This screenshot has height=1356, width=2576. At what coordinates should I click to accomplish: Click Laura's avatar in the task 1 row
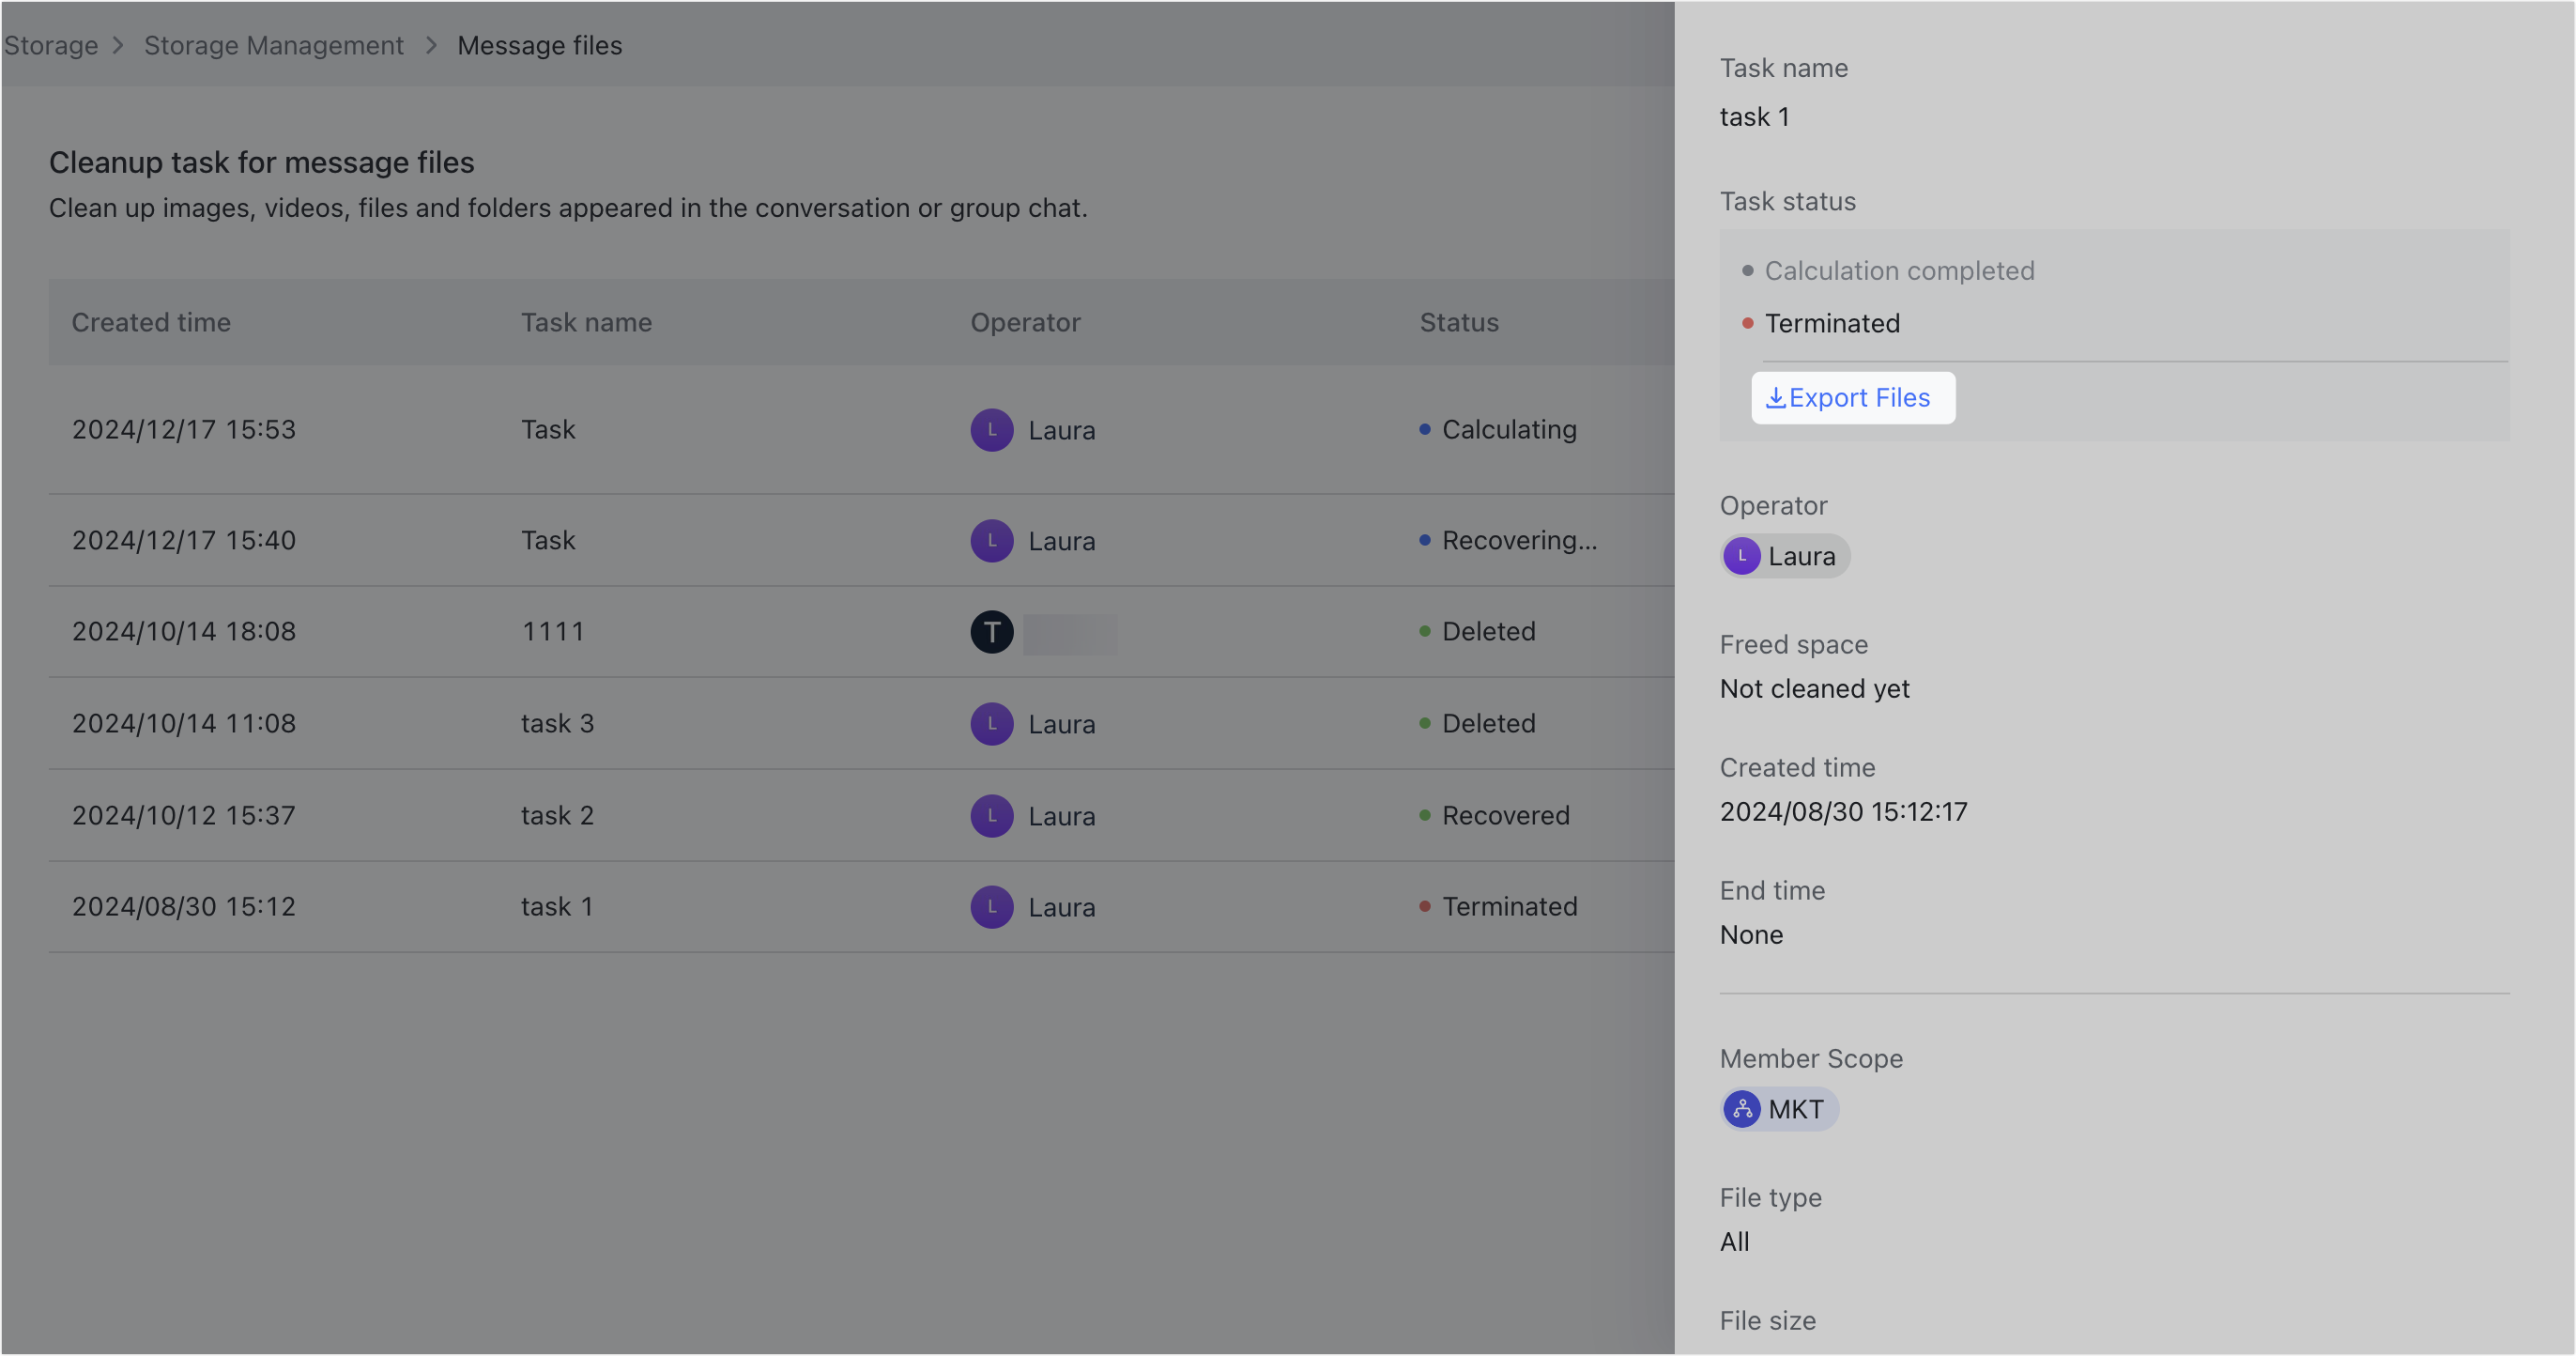point(992,907)
